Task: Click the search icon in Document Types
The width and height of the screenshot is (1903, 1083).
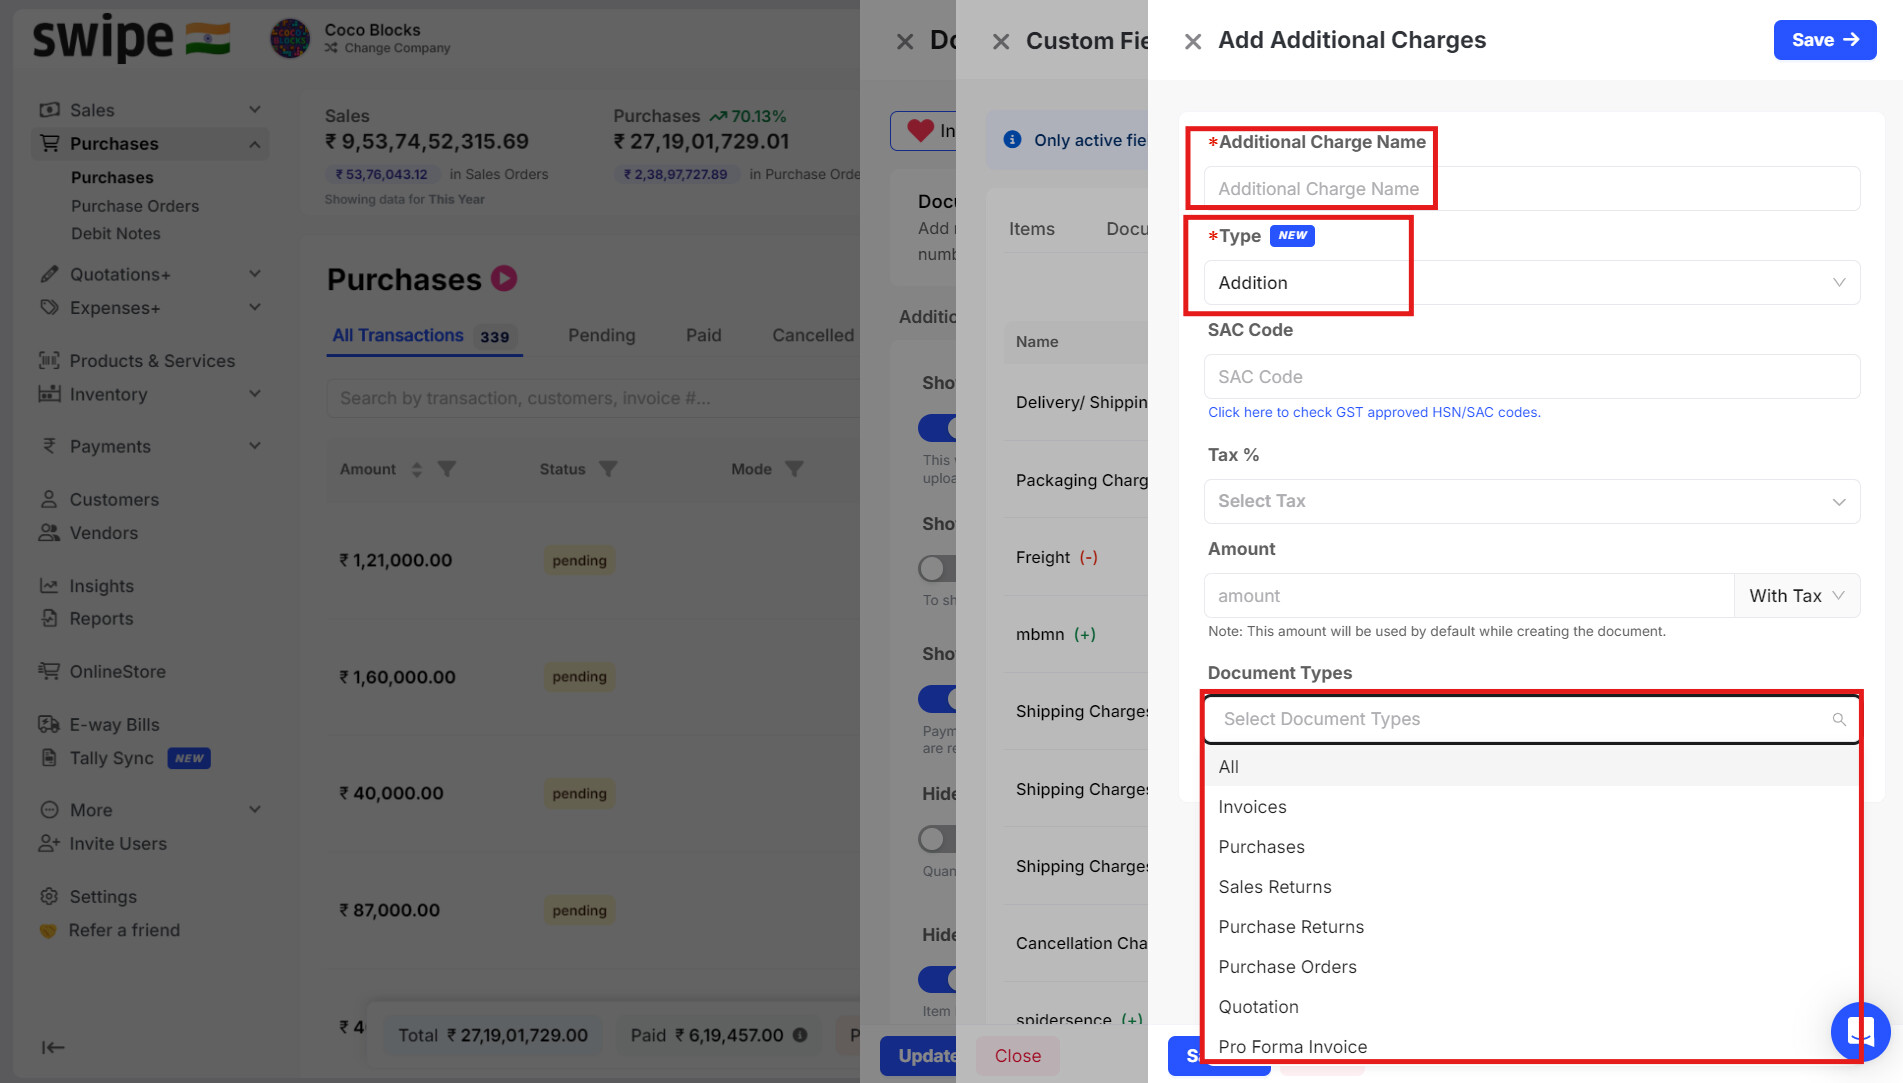Action: point(1838,719)
